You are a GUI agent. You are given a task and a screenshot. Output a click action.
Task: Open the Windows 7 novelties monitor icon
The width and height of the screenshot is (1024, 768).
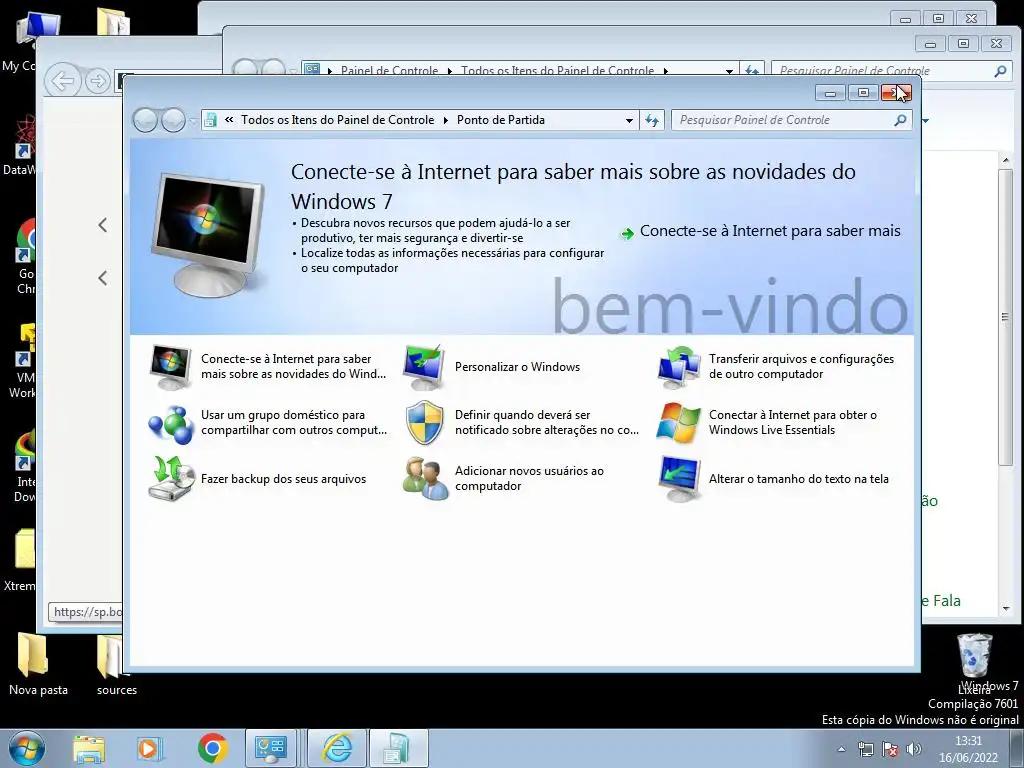click(170, 367)
